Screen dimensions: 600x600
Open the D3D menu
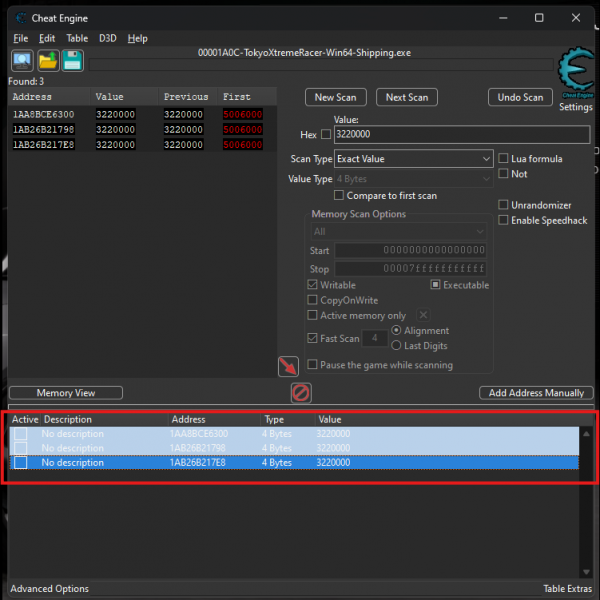click(x=108, y=38)
